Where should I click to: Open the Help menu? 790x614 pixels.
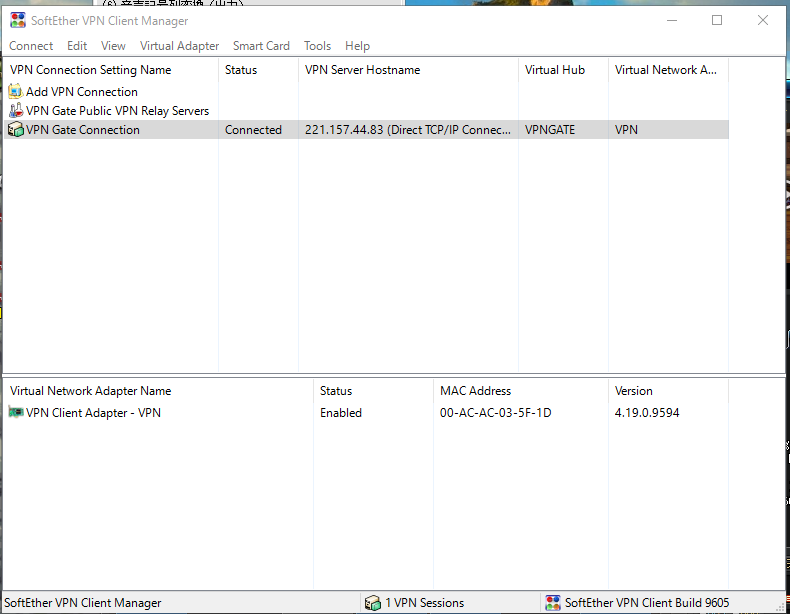(357, 46)
